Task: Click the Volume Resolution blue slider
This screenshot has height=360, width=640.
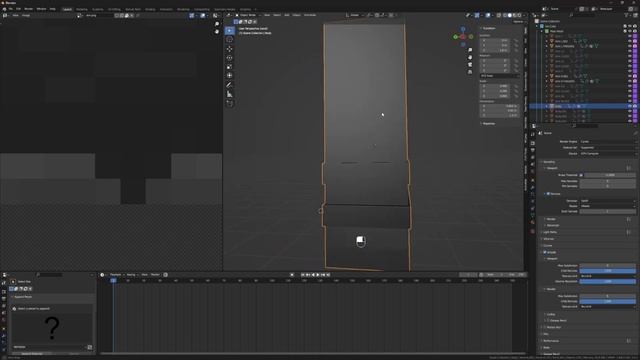Action: (x=607, y=281)
